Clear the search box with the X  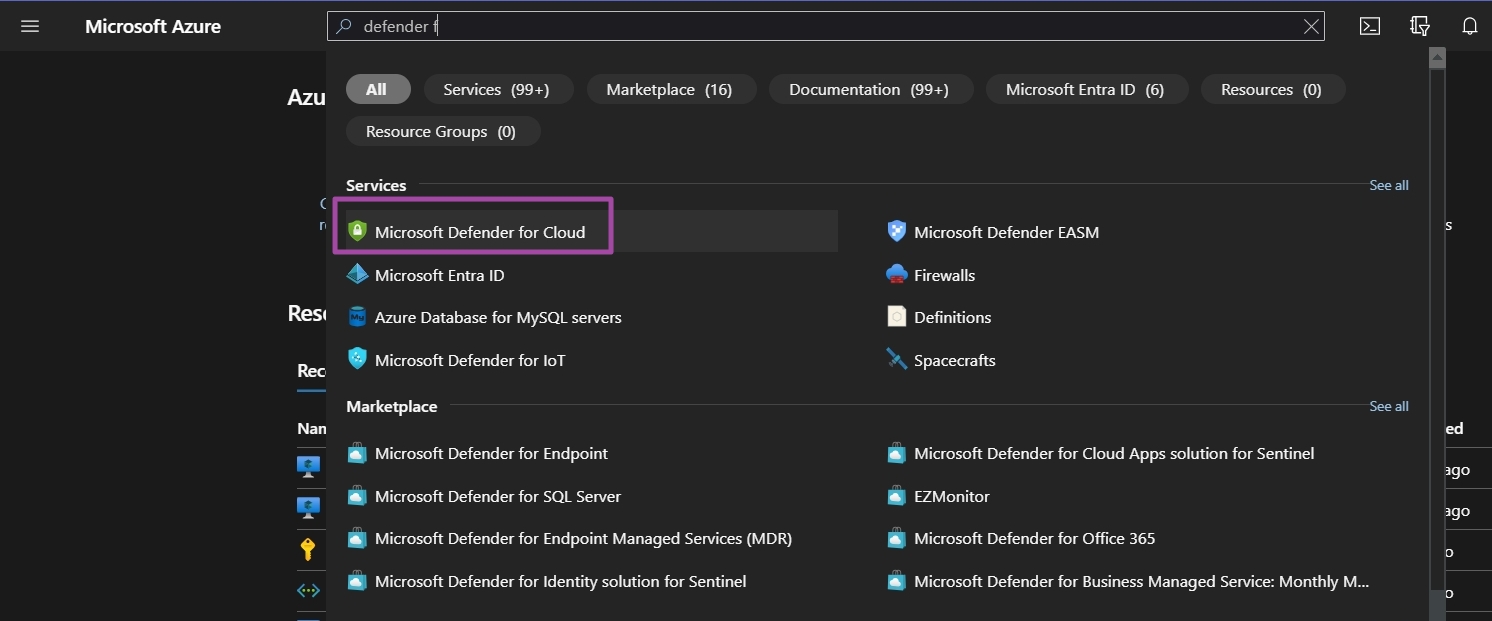click(x=1311, y=27)
